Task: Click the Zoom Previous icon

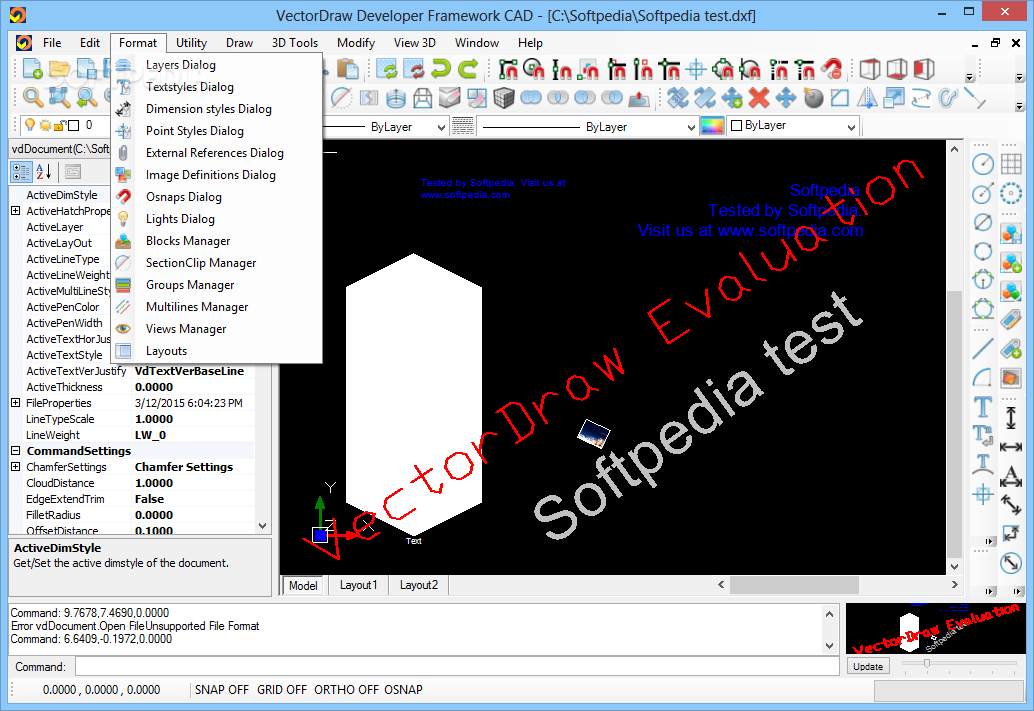Action: tap(86, 98)
